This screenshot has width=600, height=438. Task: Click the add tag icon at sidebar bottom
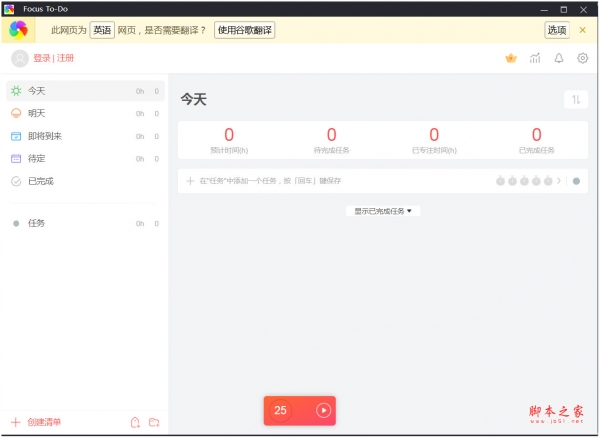pos(135,422)
